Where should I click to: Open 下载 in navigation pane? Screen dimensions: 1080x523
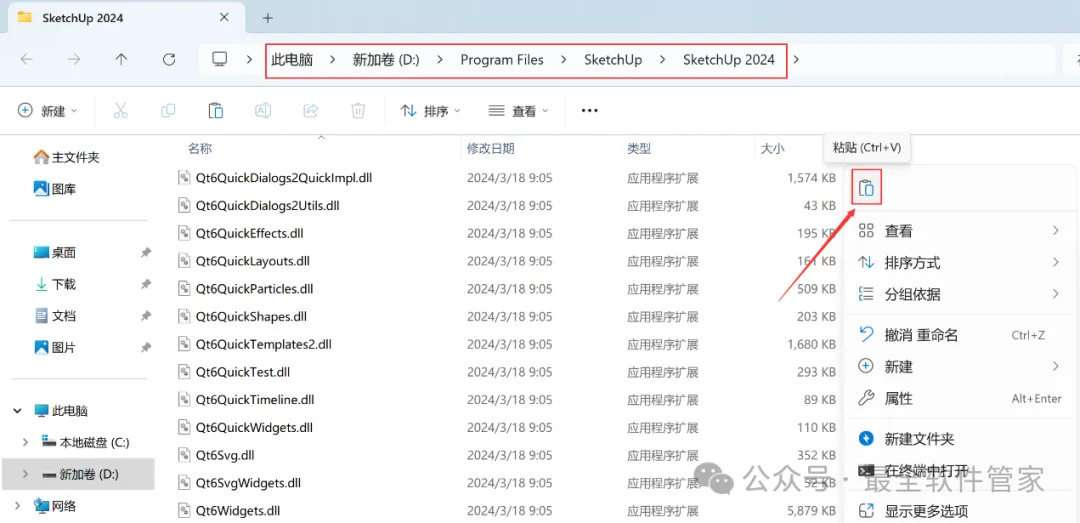coord(55,285)
